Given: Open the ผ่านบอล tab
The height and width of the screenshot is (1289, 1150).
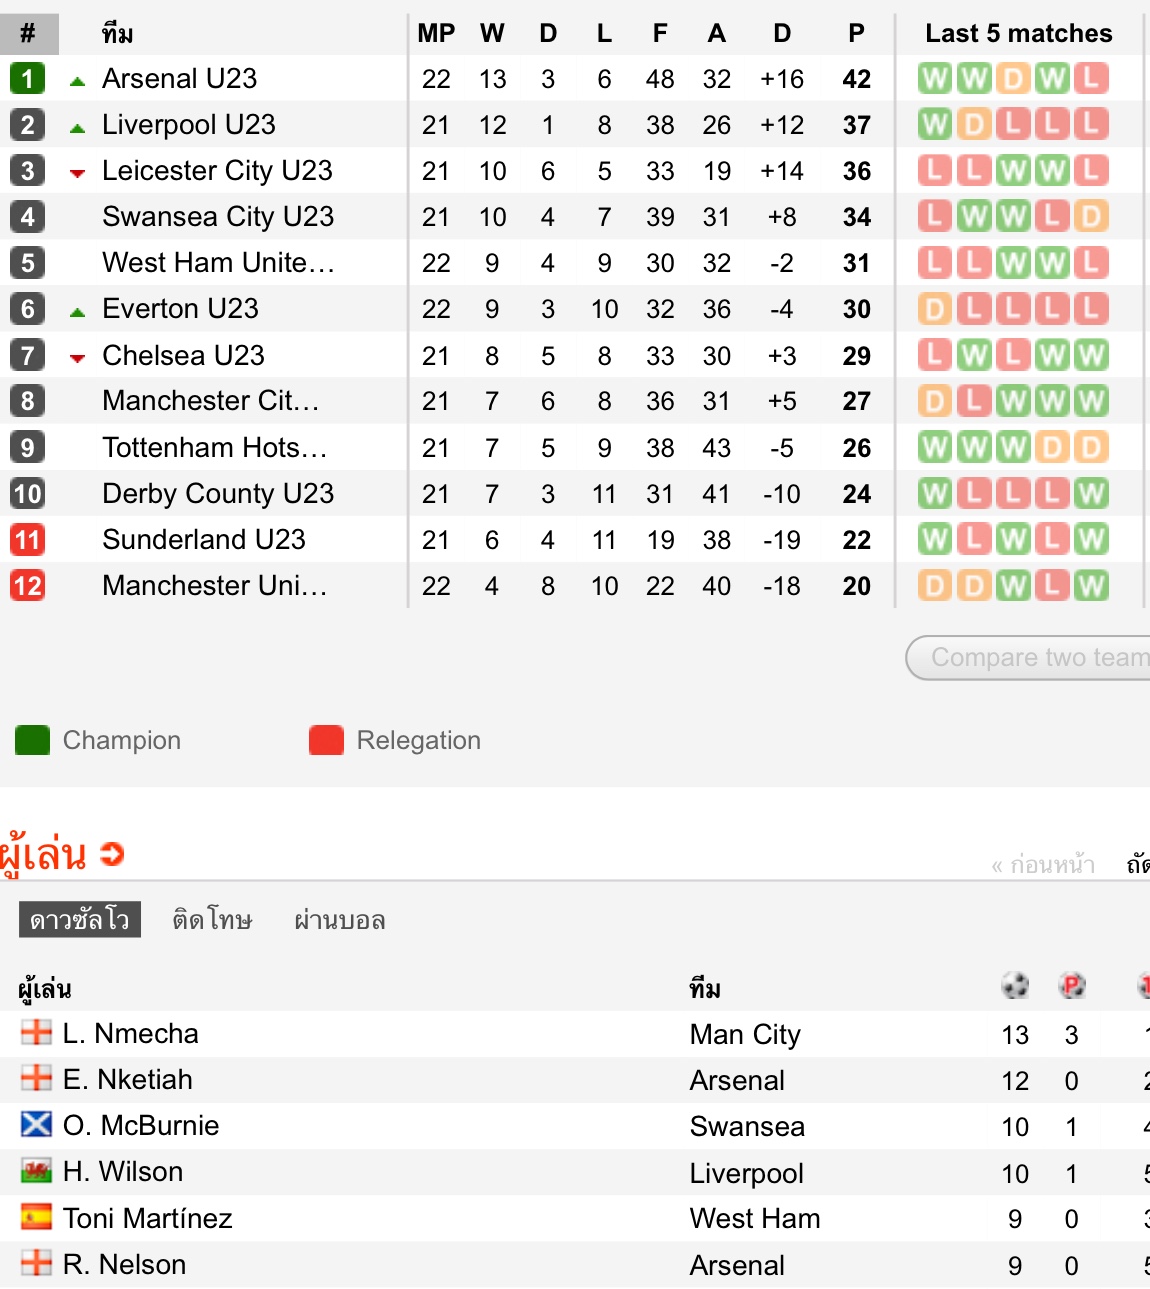Looking at the screenshot, I should 339,920.
